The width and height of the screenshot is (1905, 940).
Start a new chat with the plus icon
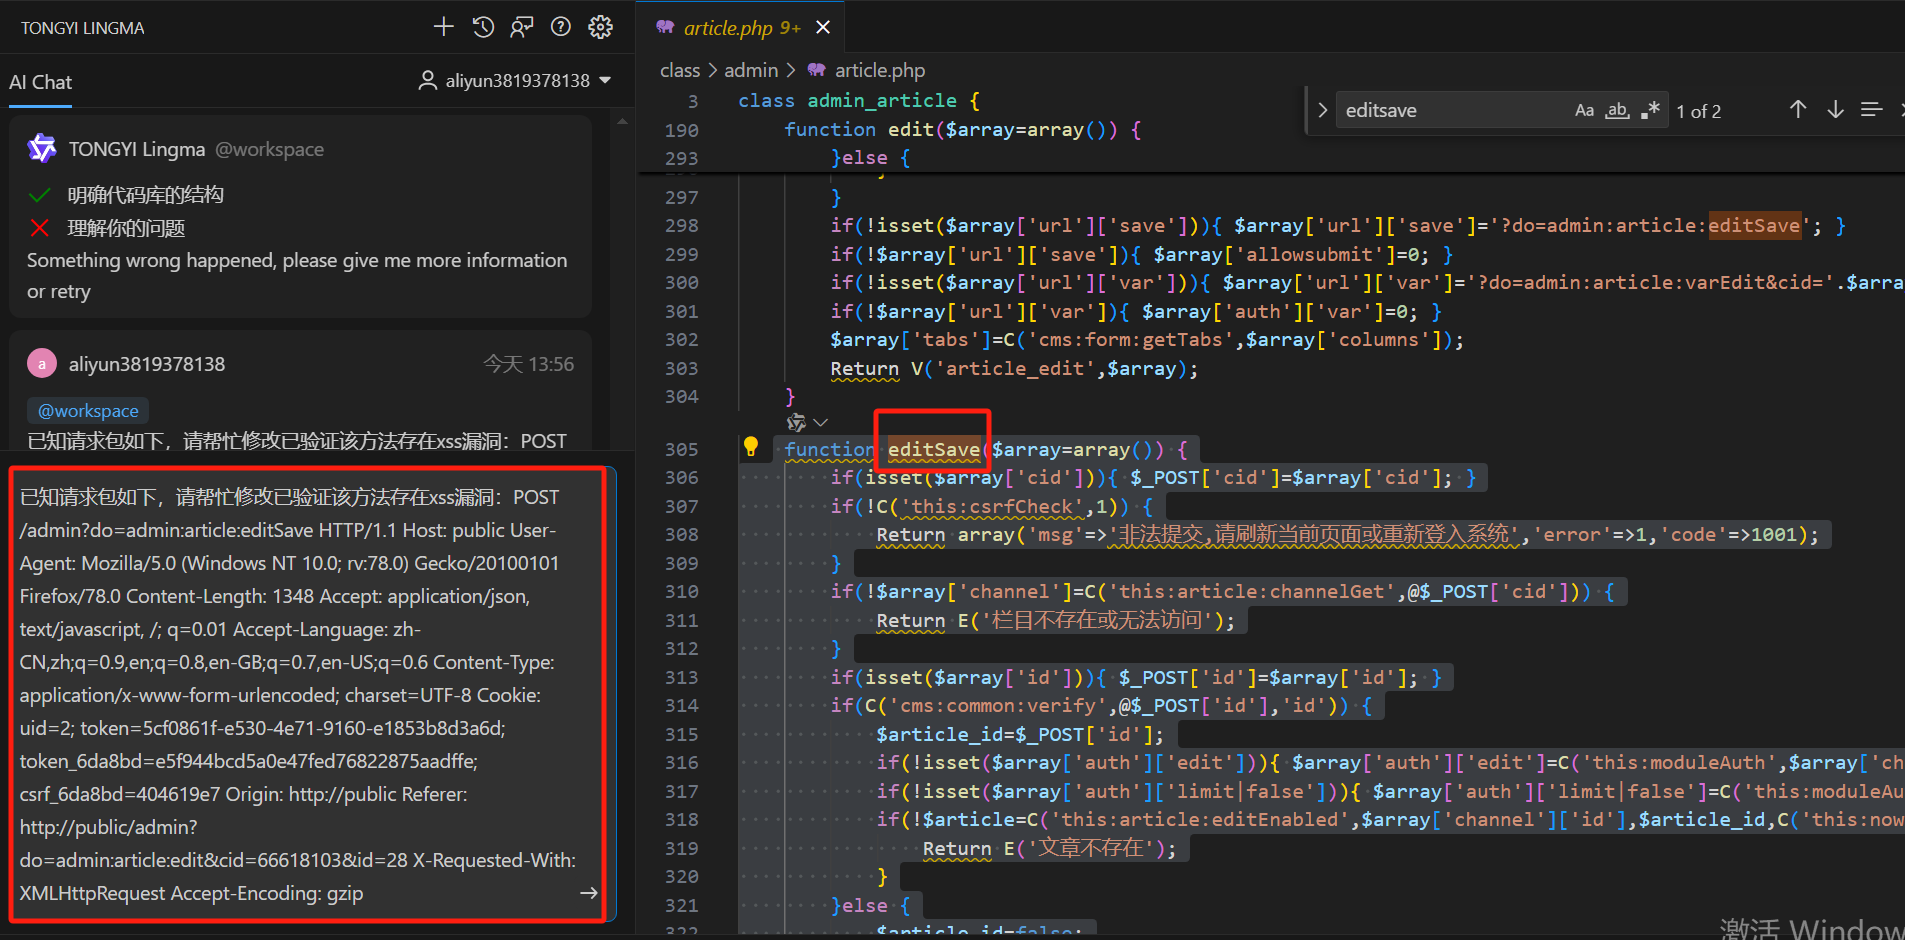point(443,27)
